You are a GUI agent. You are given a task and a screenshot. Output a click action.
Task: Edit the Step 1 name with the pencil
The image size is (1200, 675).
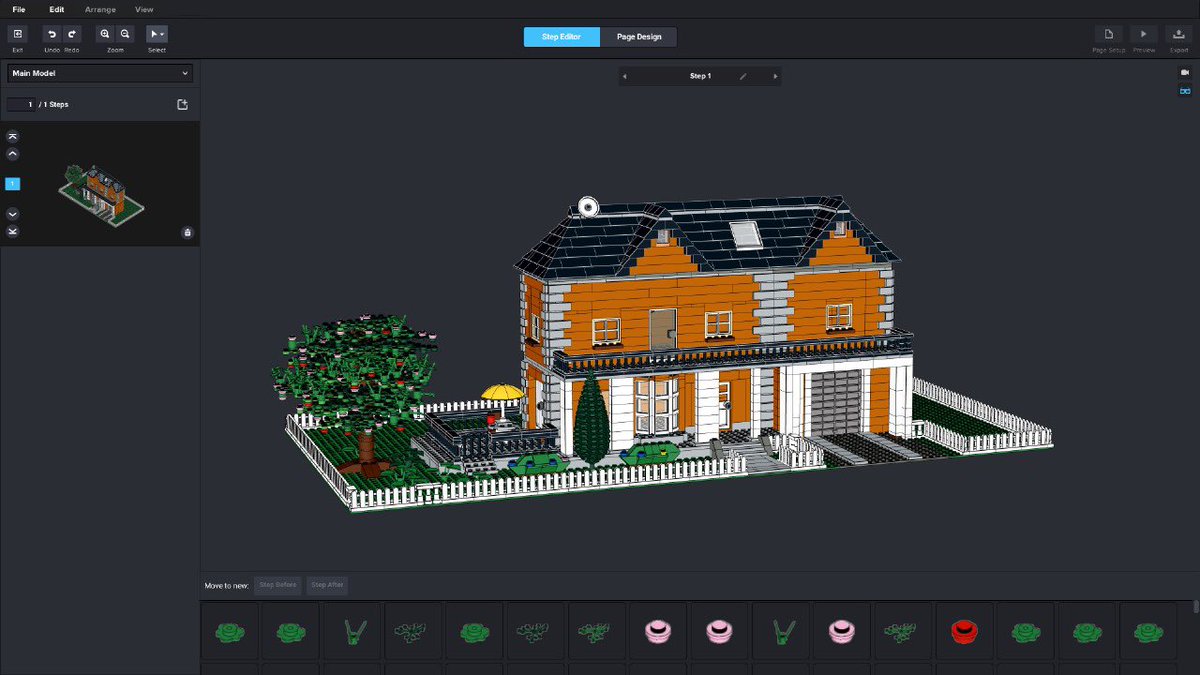(x=743, y=76)
